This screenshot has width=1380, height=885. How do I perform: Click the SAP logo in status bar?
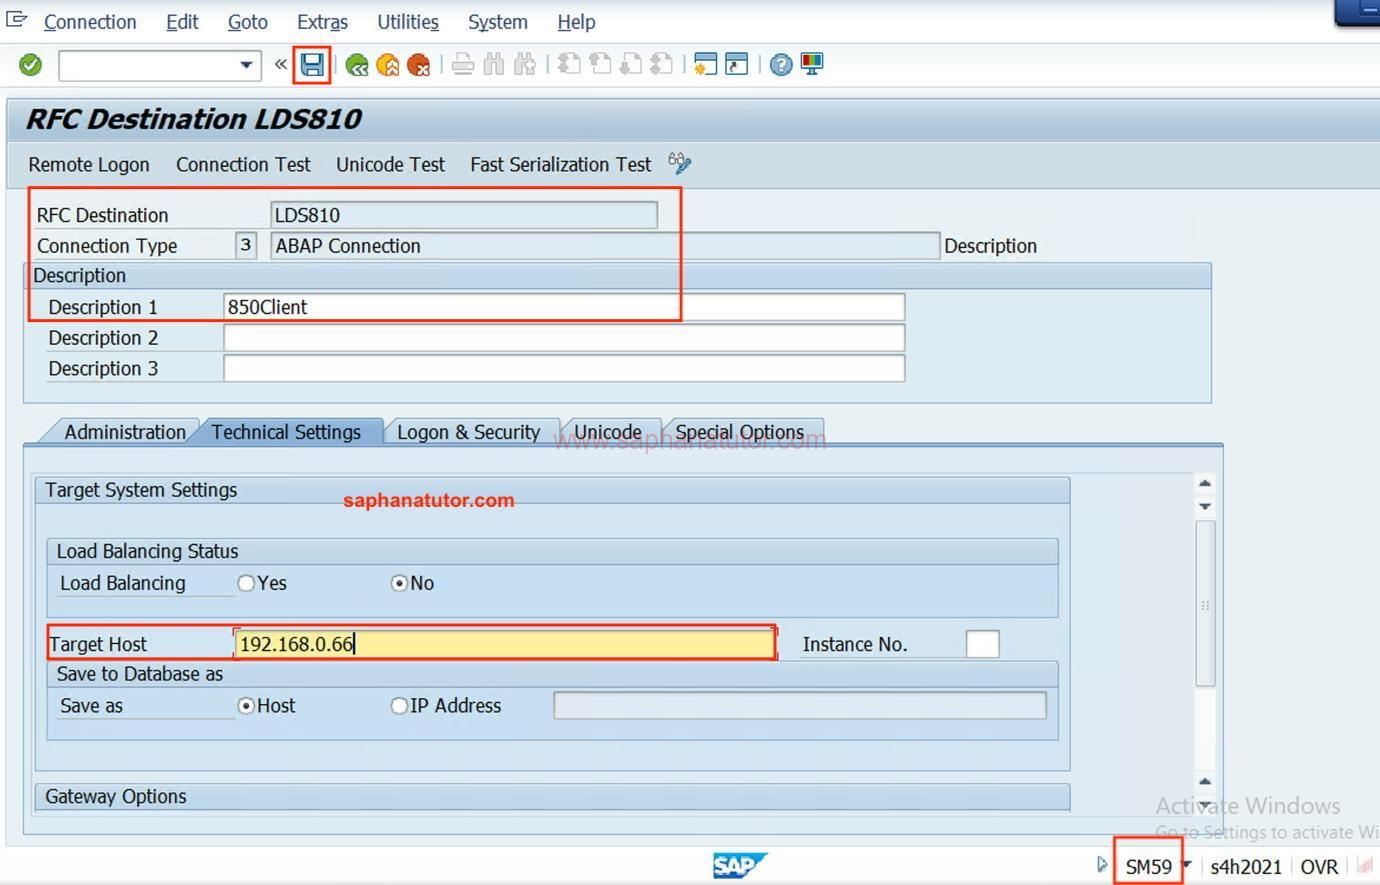739,865
